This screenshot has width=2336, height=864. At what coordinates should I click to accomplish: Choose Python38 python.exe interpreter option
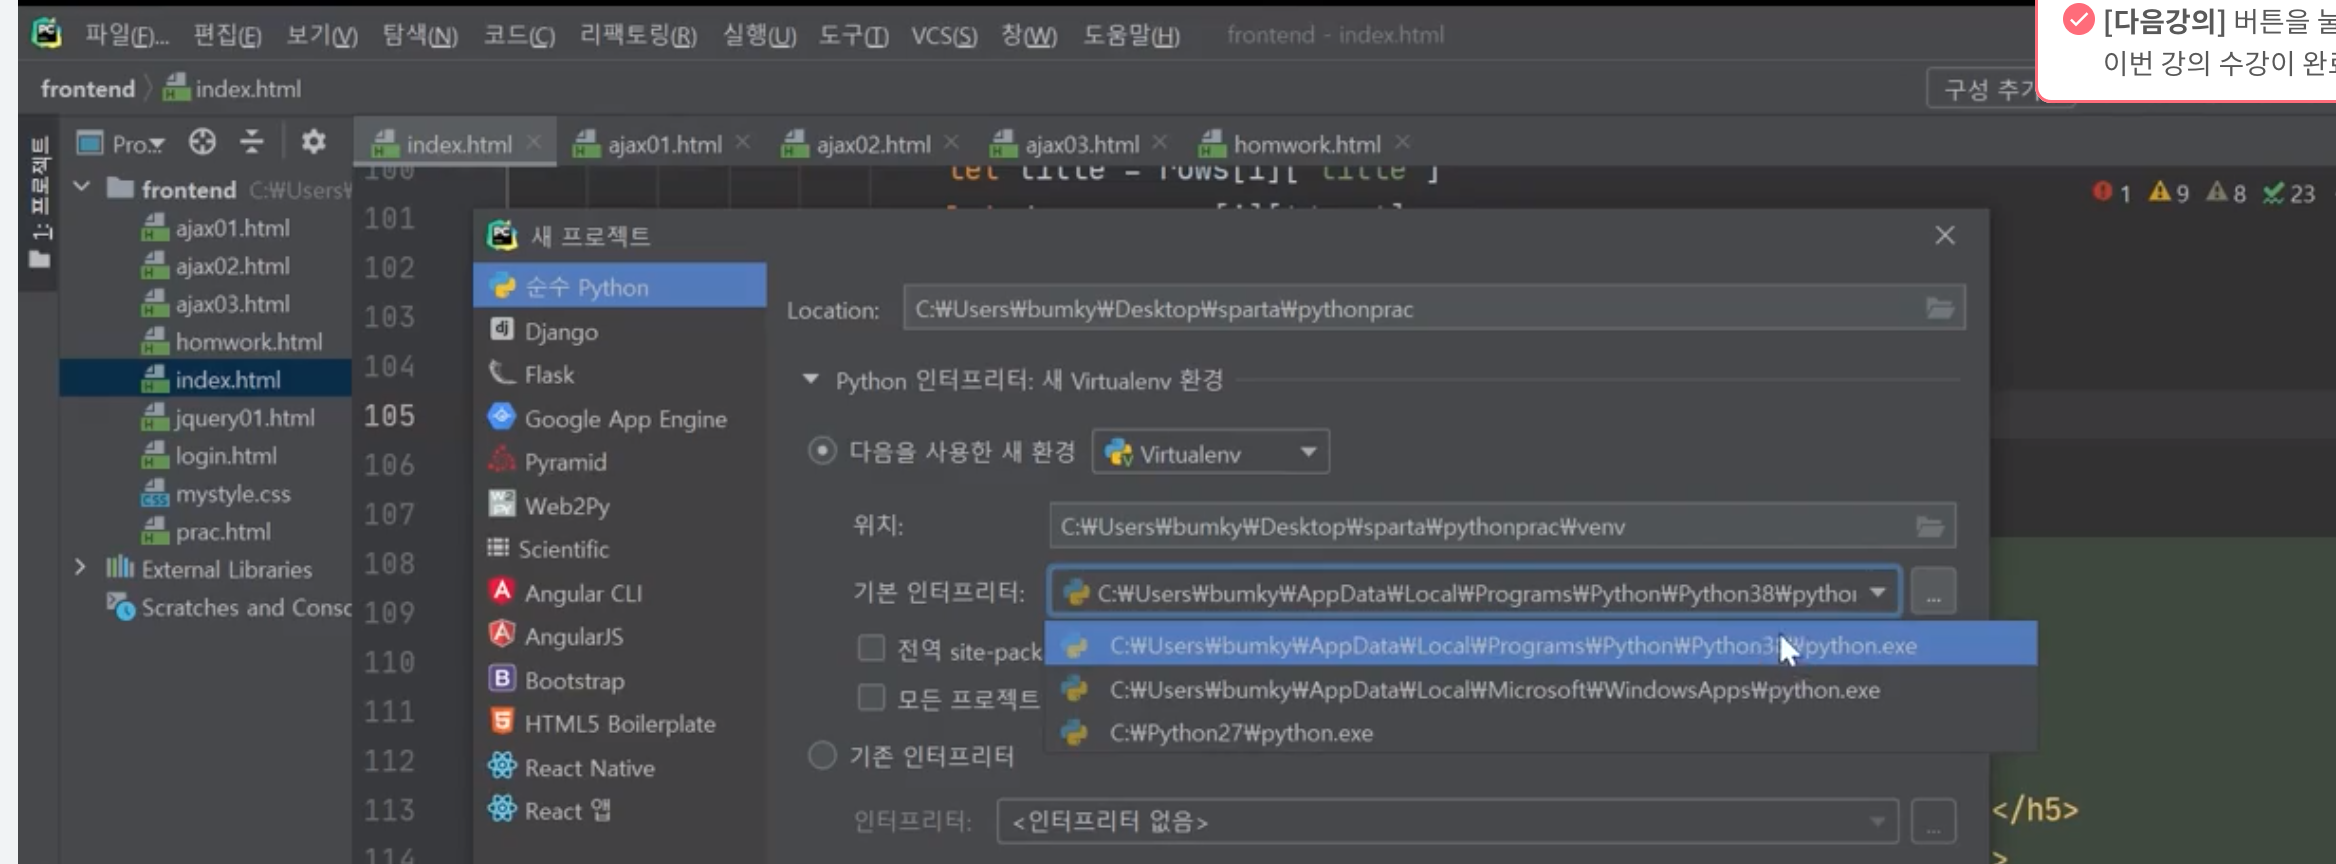(1541, 645)
